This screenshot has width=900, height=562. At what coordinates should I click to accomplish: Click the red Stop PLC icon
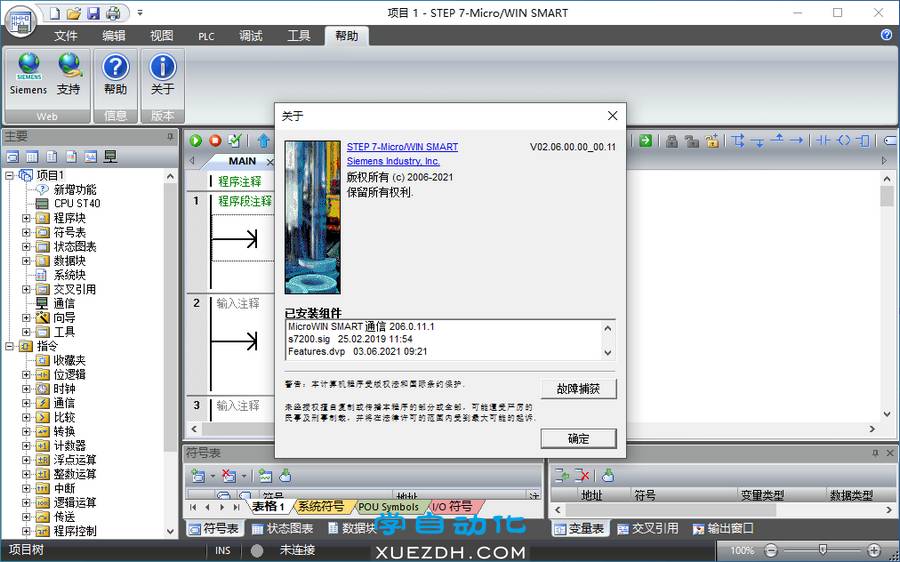coord(215,141)
